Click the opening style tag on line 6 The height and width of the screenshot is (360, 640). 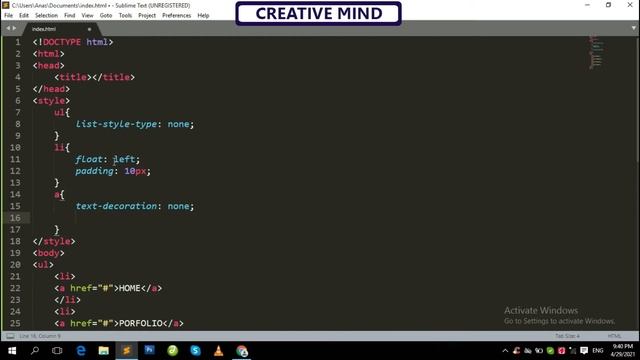tap(51, 101)
